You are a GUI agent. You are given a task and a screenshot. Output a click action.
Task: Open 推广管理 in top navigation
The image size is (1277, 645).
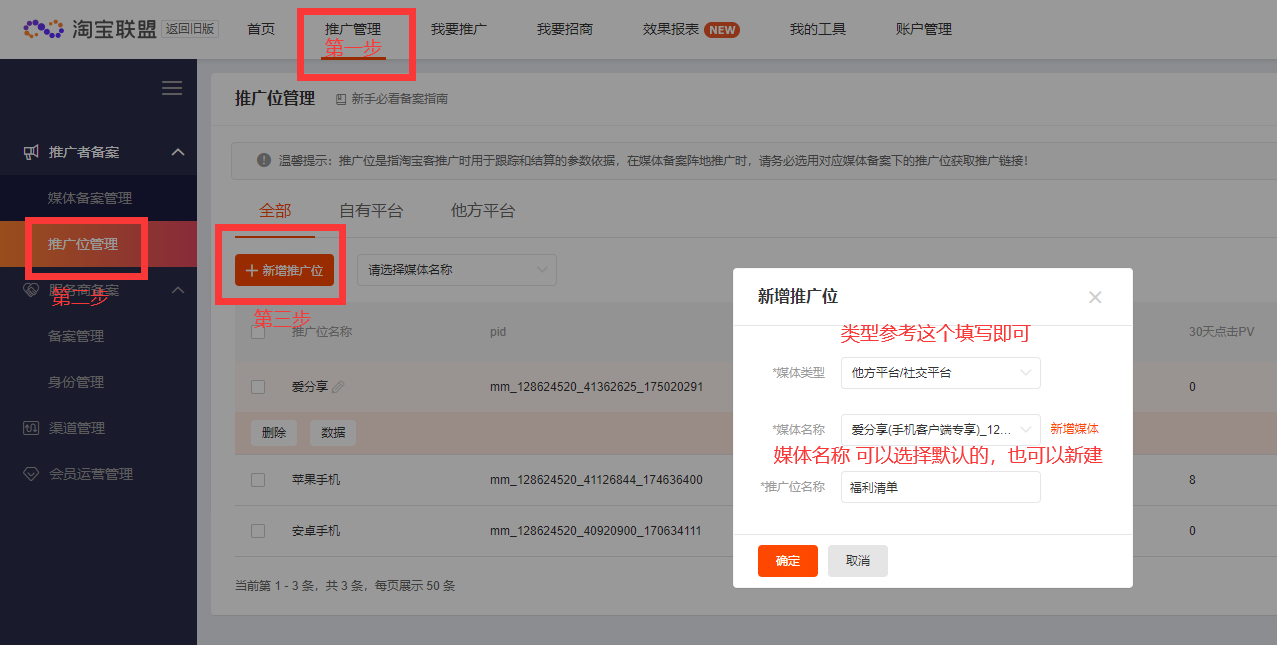353,30
